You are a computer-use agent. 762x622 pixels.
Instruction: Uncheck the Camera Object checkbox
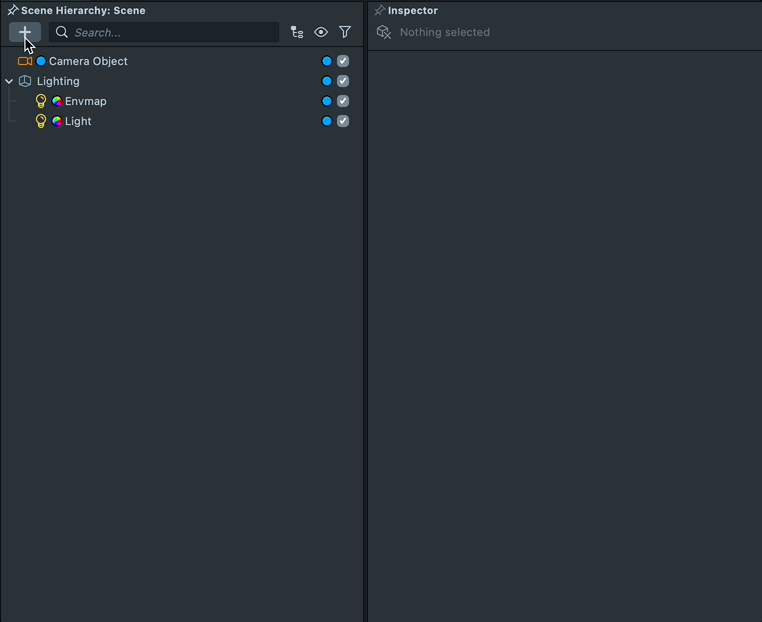[x=343, y=61]
